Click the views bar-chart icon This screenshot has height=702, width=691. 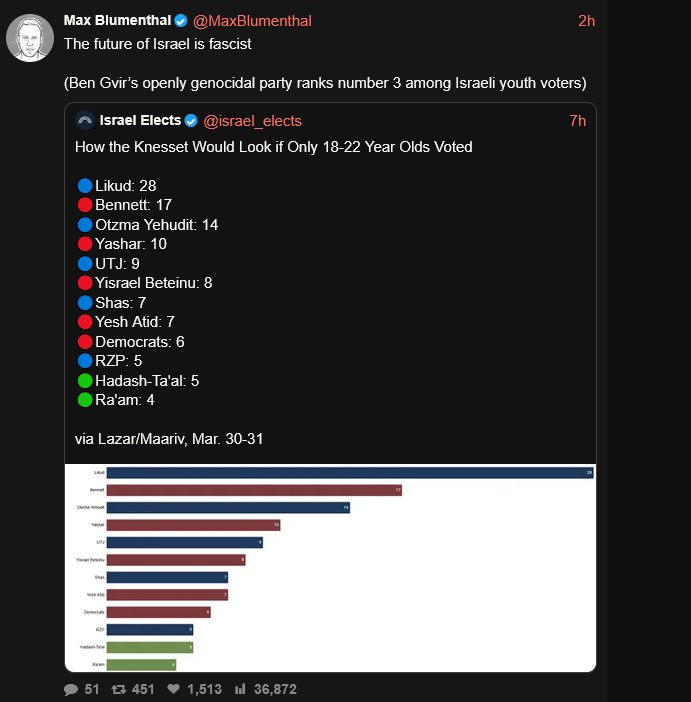point(240,689)
